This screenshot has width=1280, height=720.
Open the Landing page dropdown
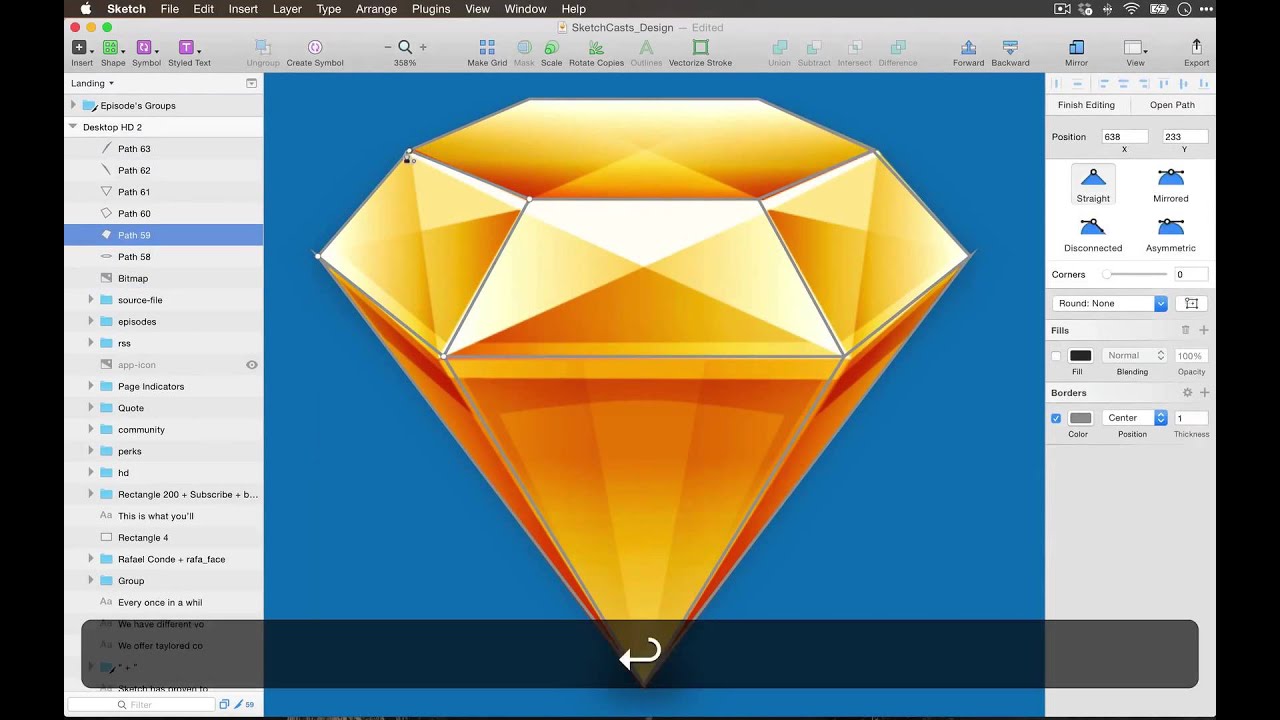click(92, 84)
